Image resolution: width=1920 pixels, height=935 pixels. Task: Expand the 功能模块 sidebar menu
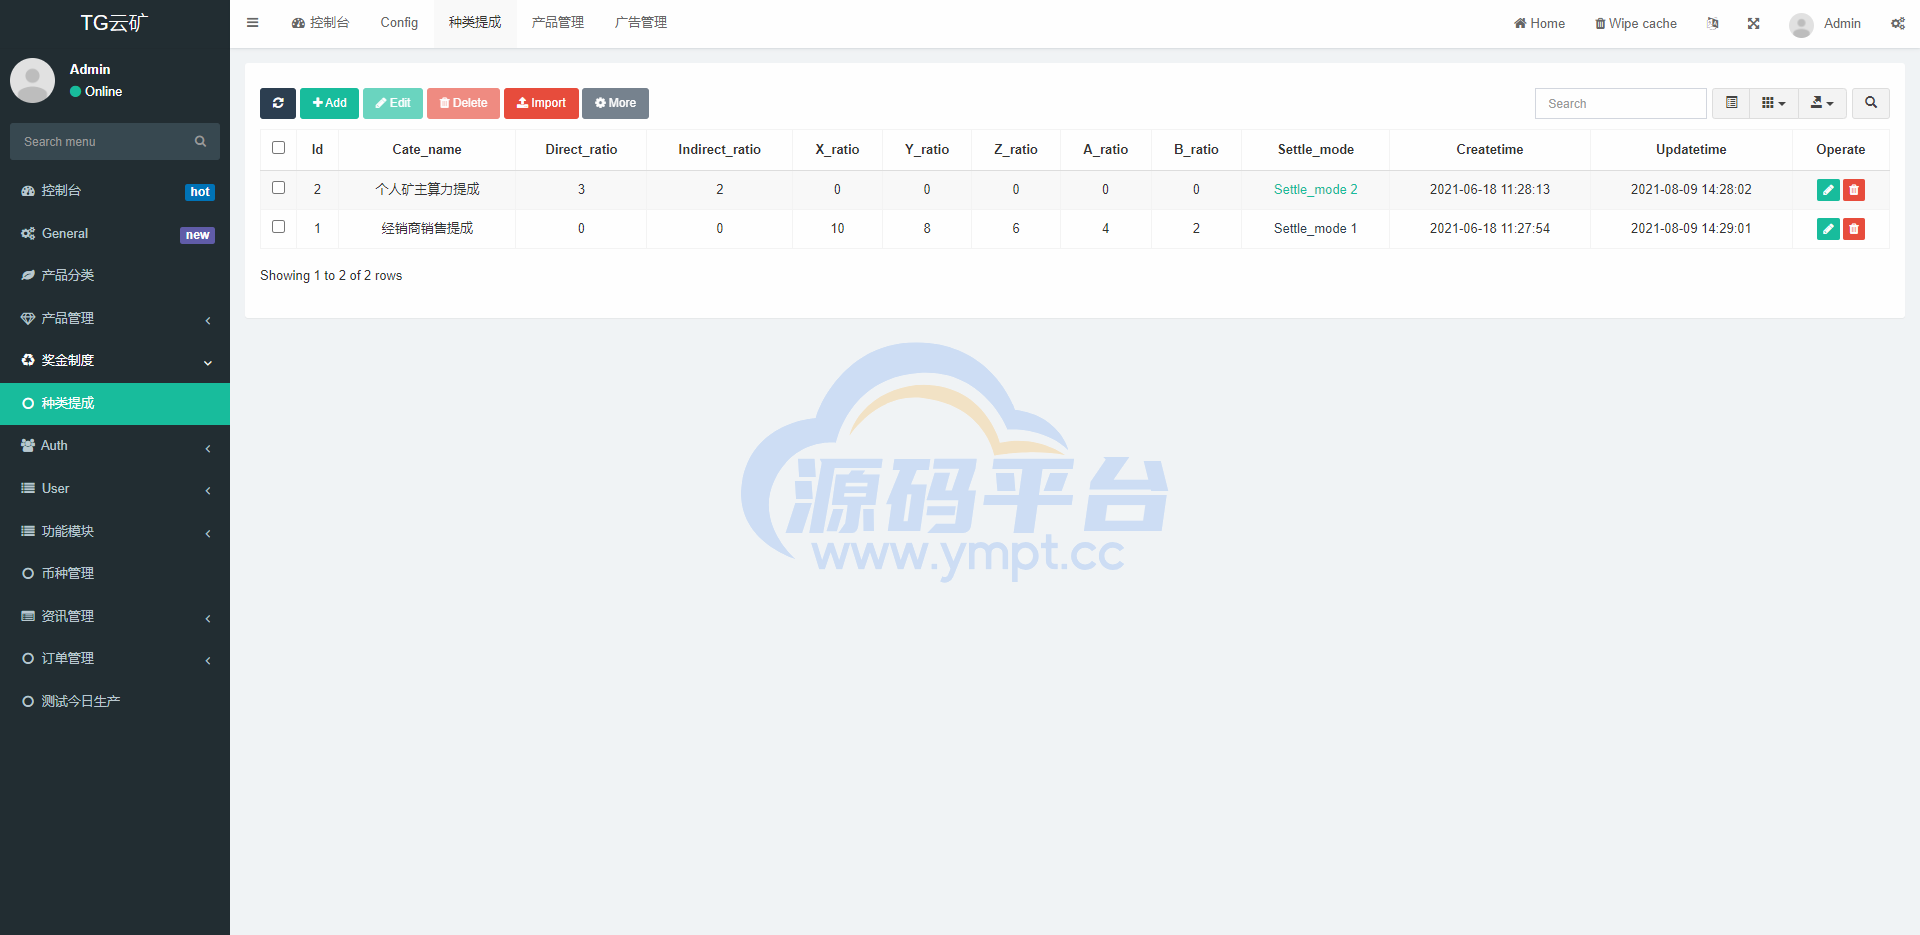pyautogui.click(x=115, y=531)
